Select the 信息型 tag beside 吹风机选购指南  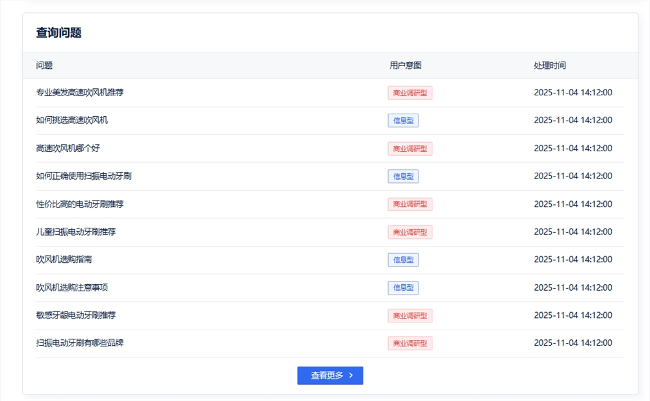point(403,259)
